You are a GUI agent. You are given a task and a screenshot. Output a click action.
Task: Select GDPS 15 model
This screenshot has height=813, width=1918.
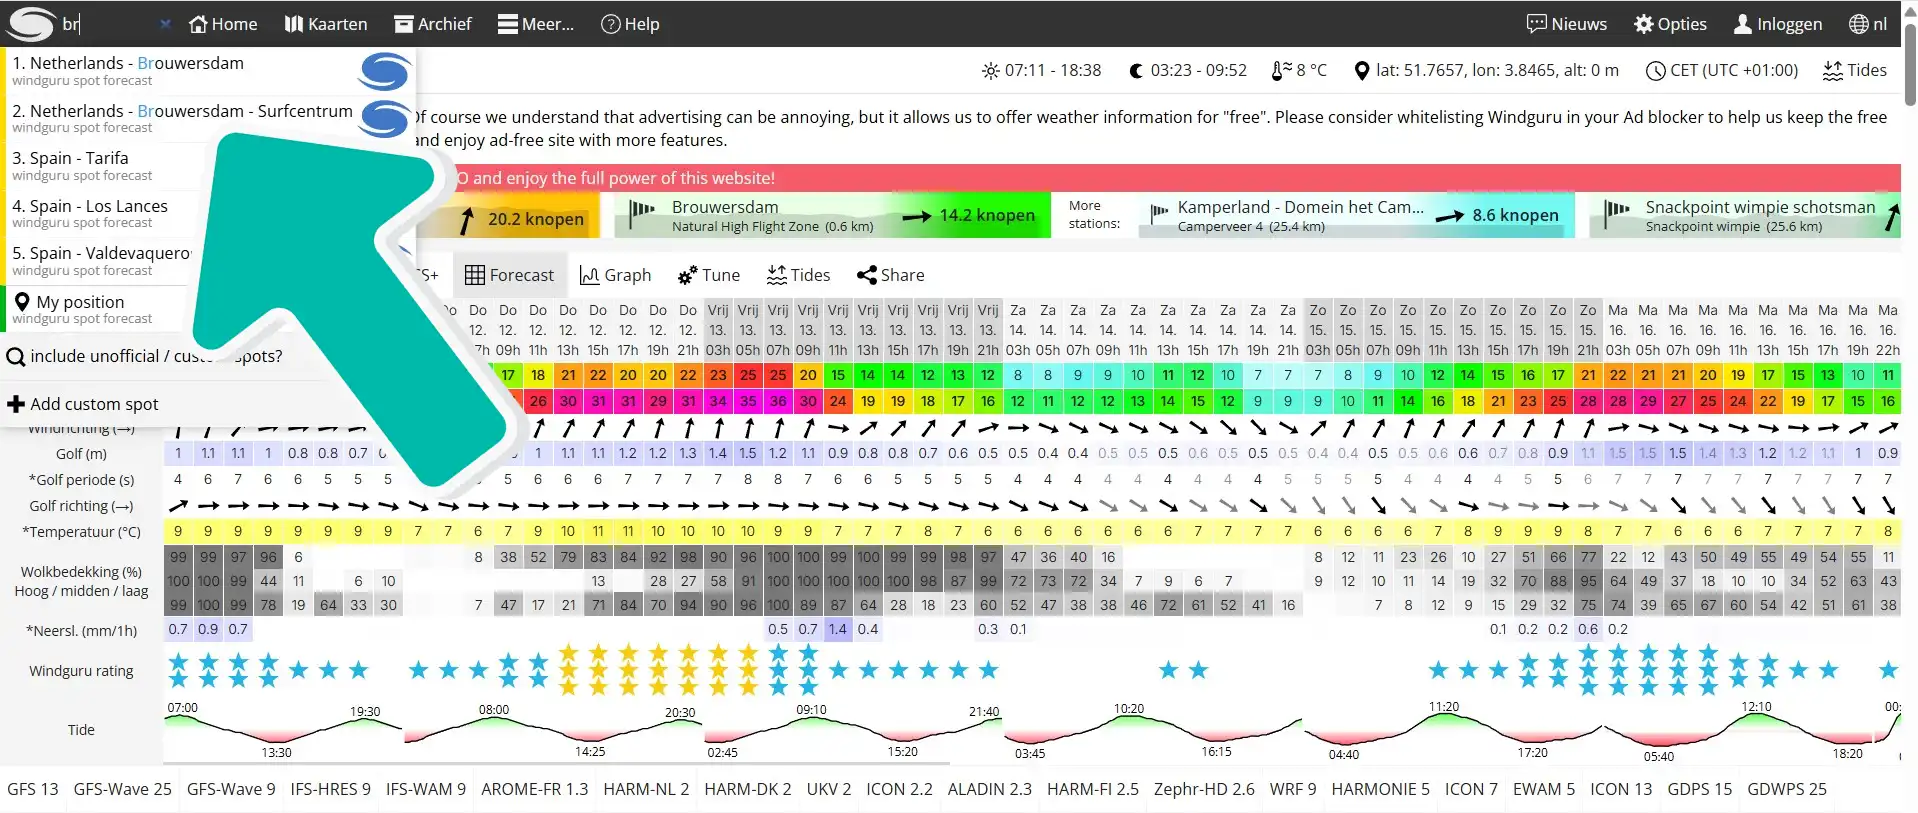point(1700,789)
